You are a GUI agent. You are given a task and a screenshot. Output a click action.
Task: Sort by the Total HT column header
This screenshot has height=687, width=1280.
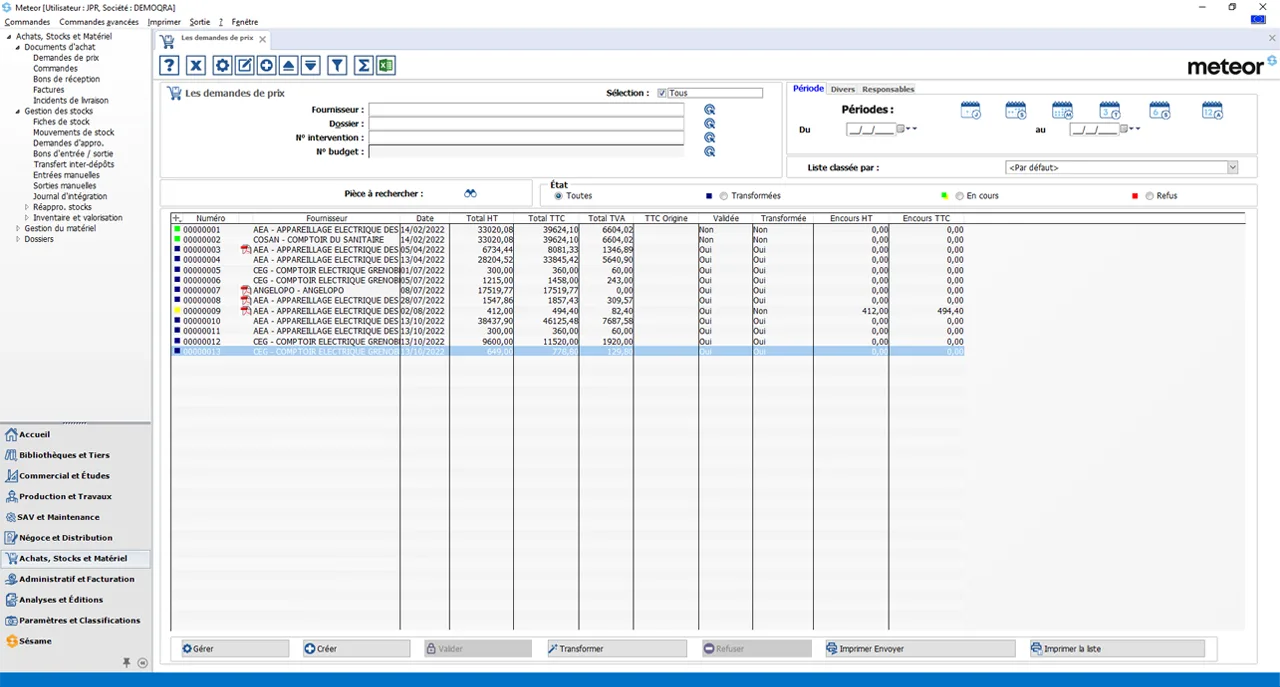click(482, 218)
